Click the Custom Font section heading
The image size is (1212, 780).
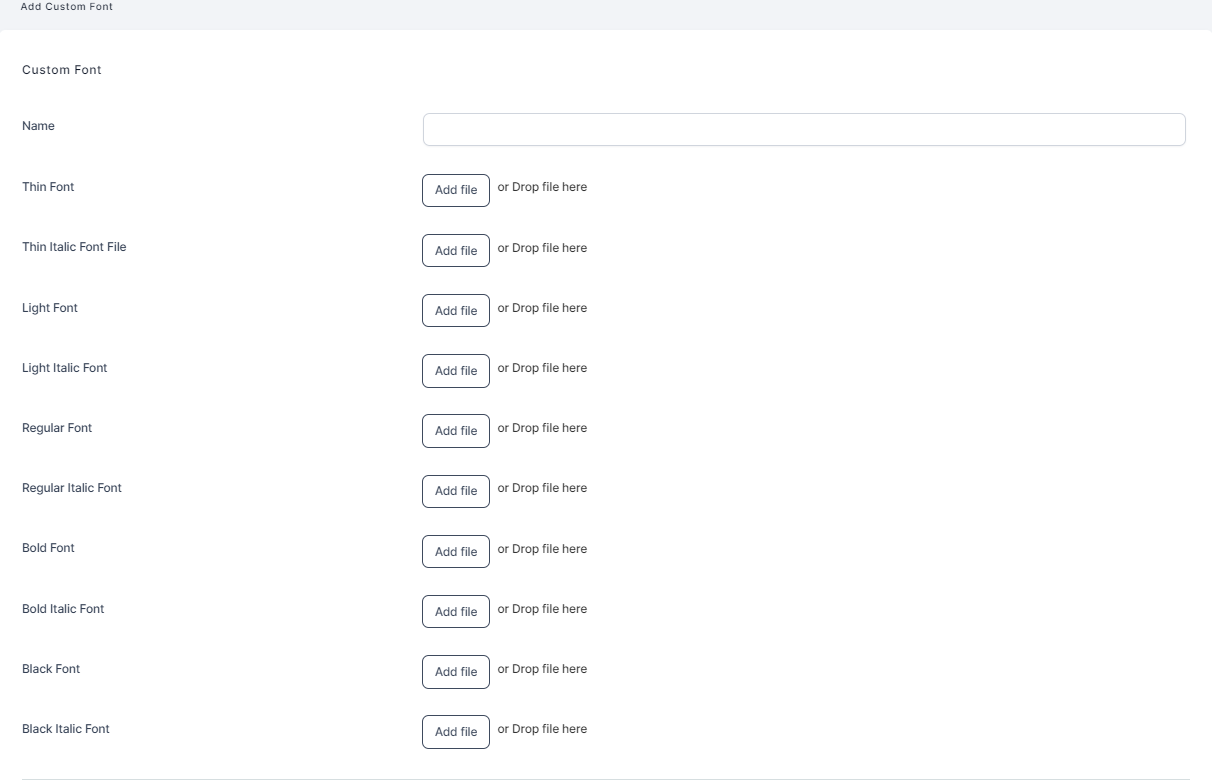pyautogui.click(x=62, y=70)
